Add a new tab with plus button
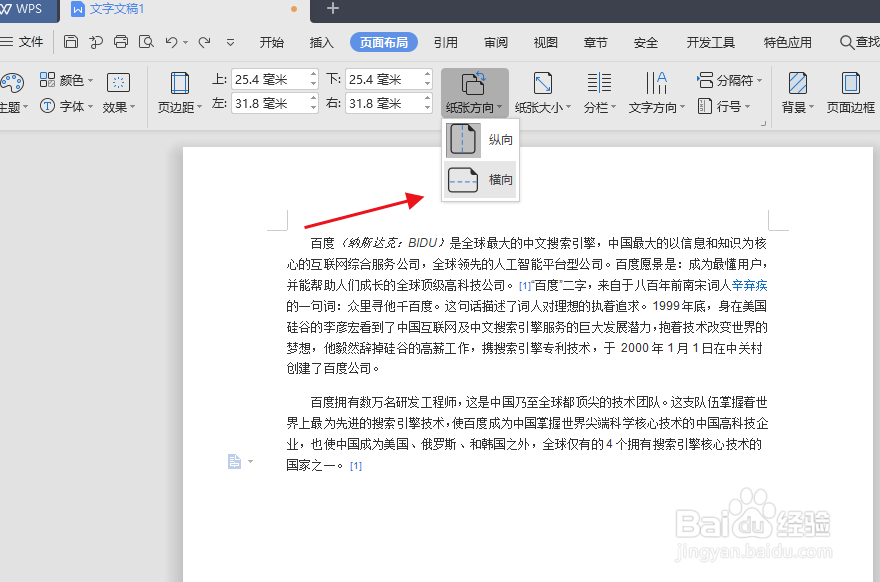880x582 pixels. tap(333, 8)
